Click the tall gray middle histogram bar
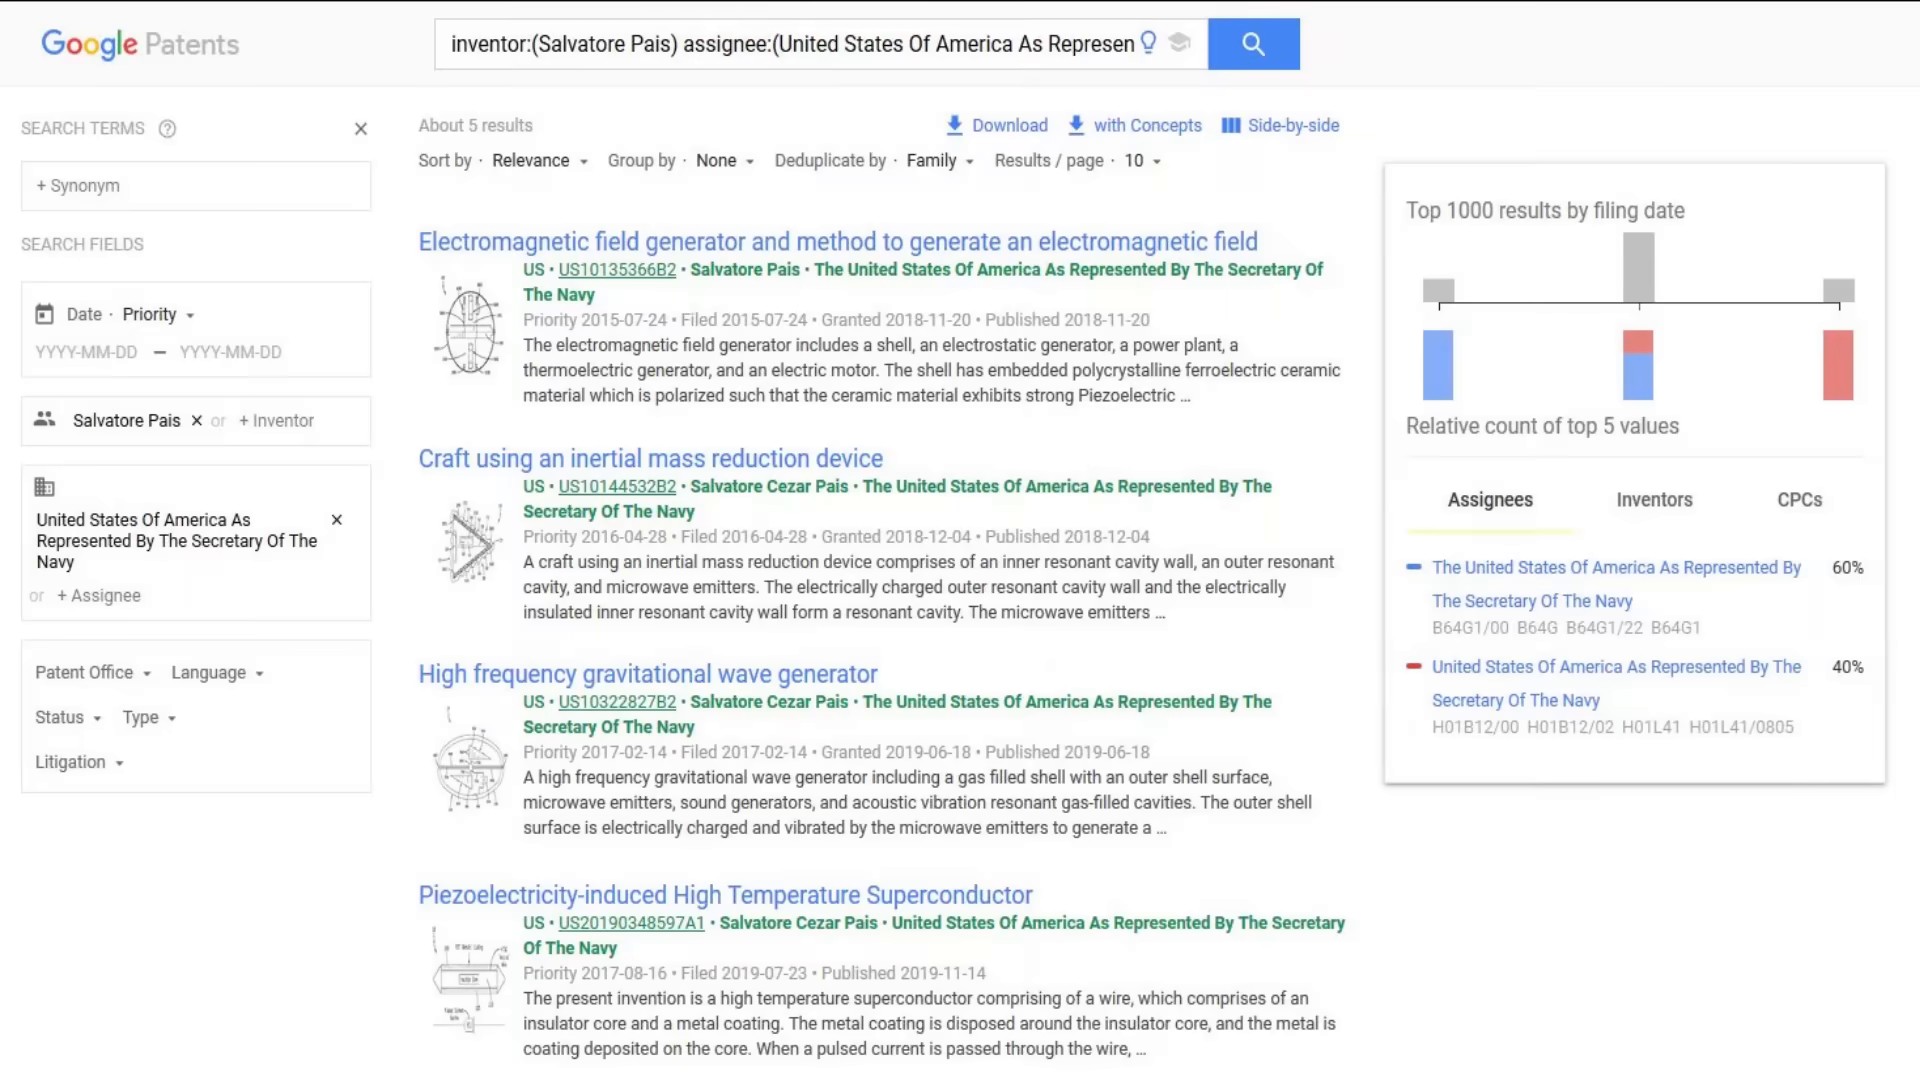 (1638, 267)
